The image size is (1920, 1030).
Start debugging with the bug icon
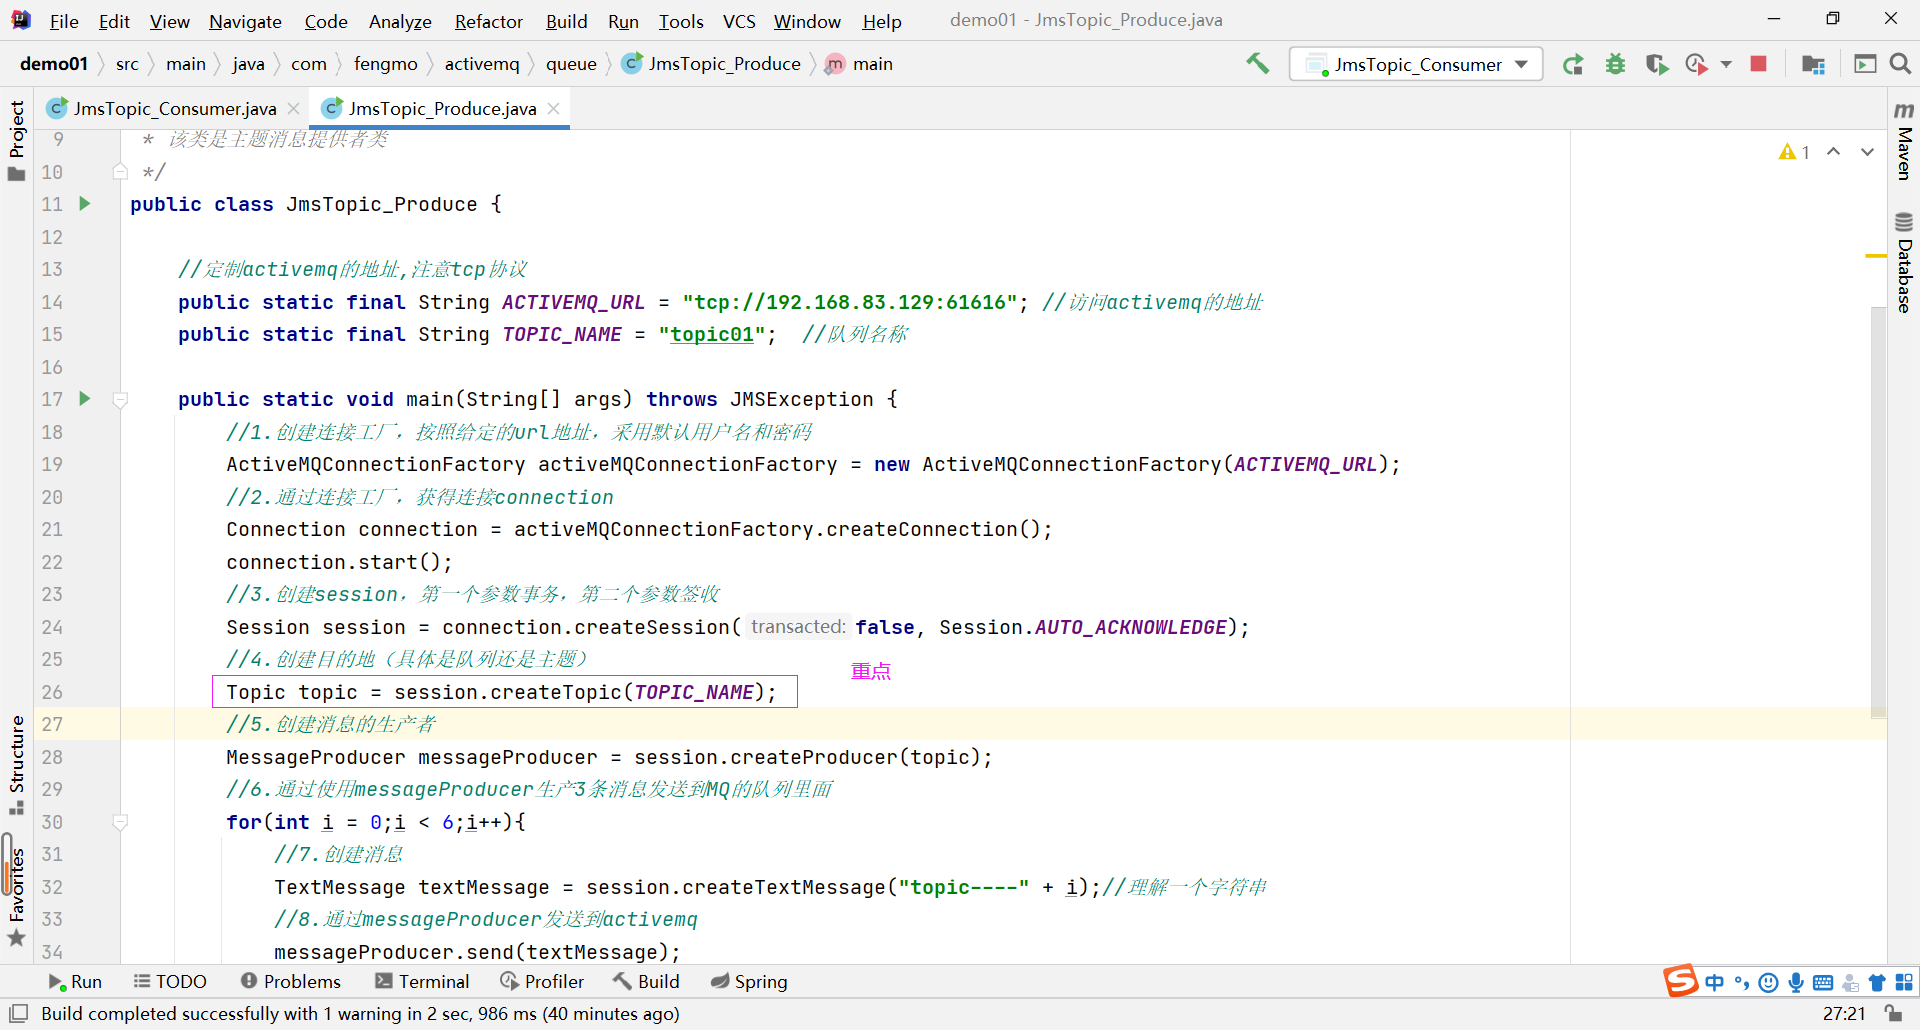[x=1615, y=64]
